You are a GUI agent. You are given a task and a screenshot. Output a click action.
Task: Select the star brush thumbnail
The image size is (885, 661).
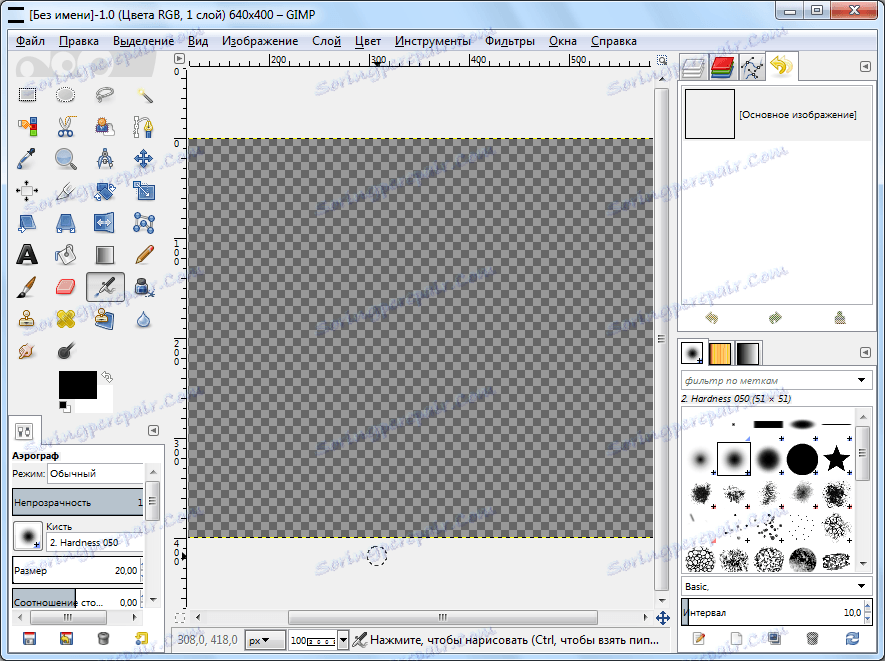pyautogui.click(x=836, y=458)
